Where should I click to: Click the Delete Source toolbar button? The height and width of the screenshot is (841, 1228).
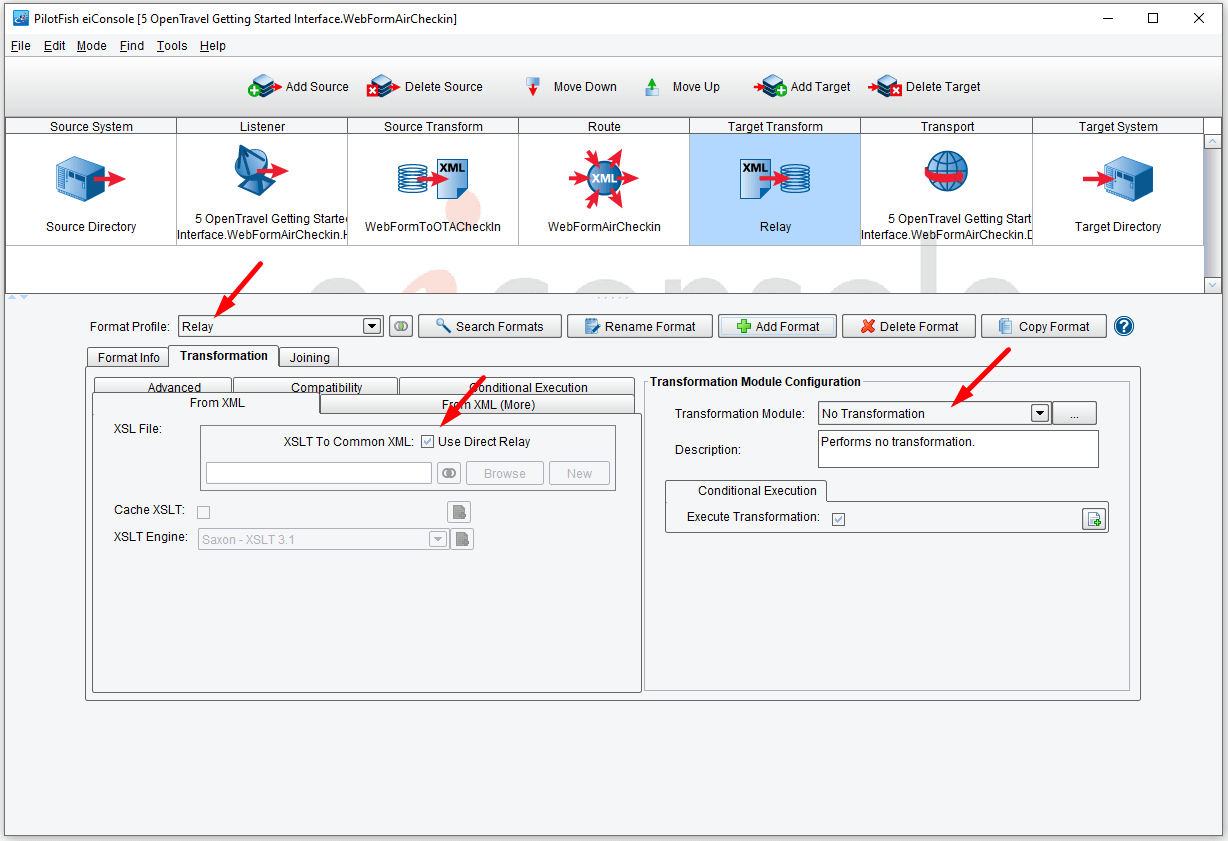(x=424, y=87)
